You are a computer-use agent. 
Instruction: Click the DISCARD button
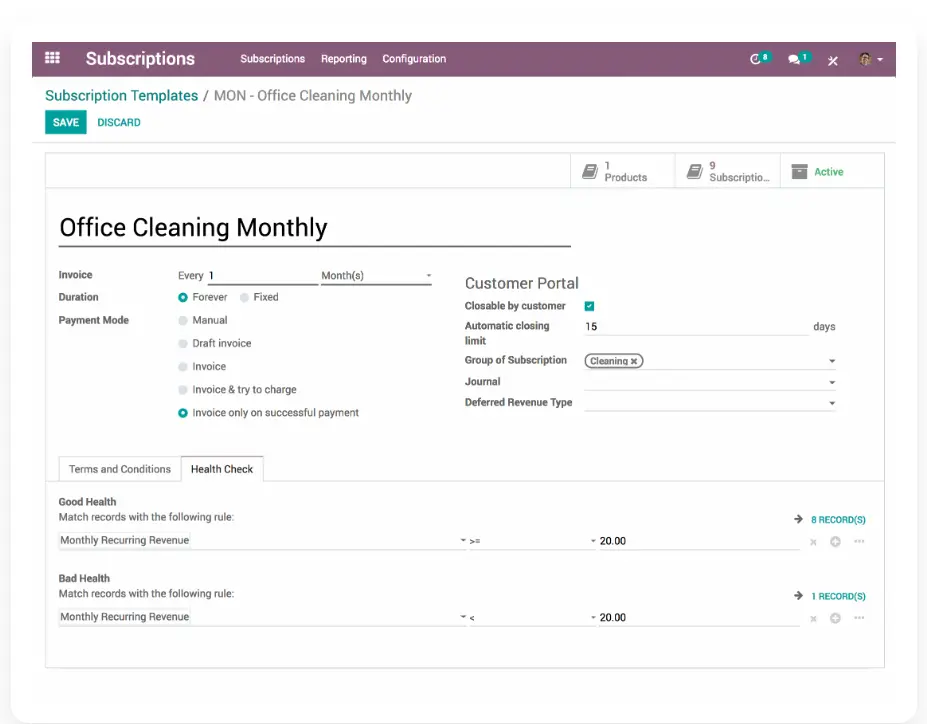pyautogui.click(x=119, y=122)
